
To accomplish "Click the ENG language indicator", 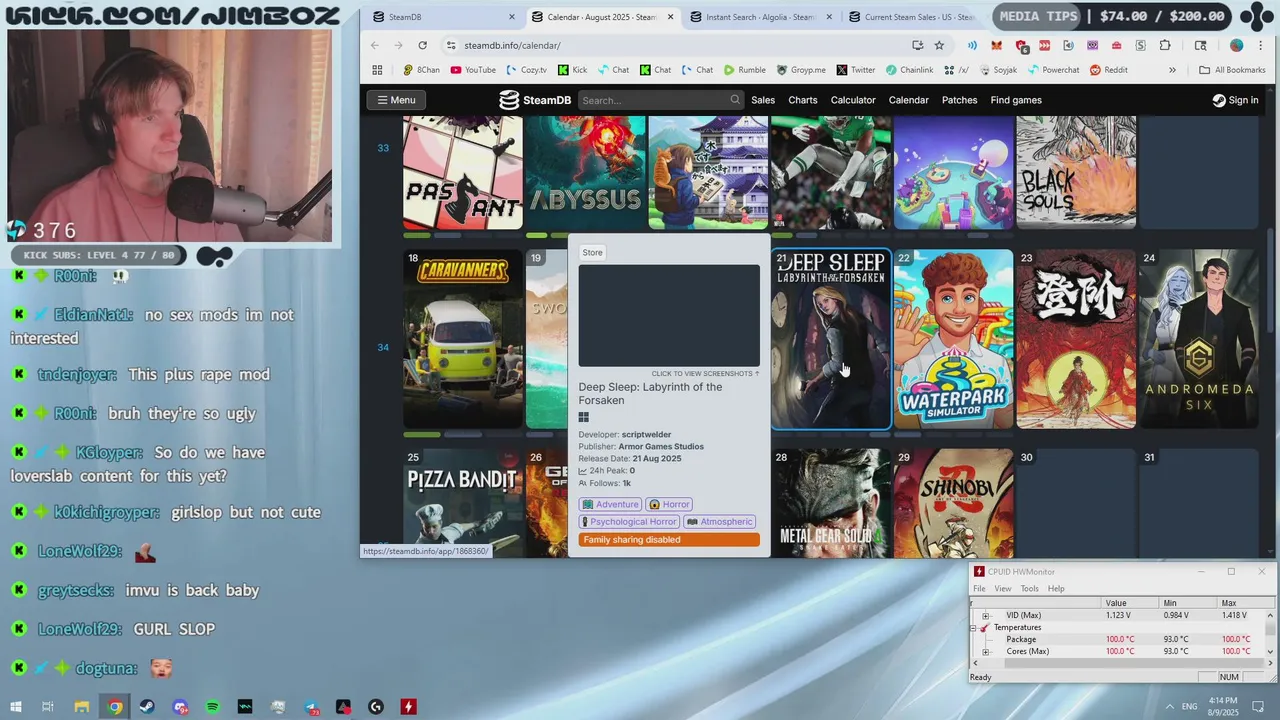I will click(x=1190, y=706).
